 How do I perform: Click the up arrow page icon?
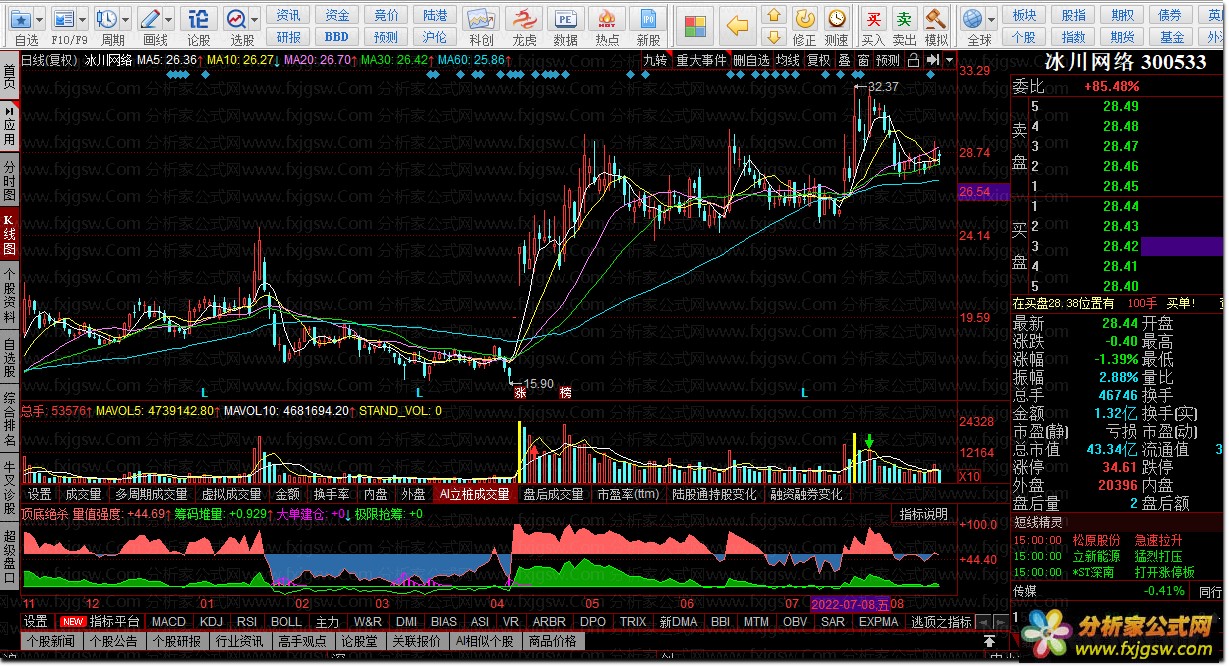tap(773, 15)
